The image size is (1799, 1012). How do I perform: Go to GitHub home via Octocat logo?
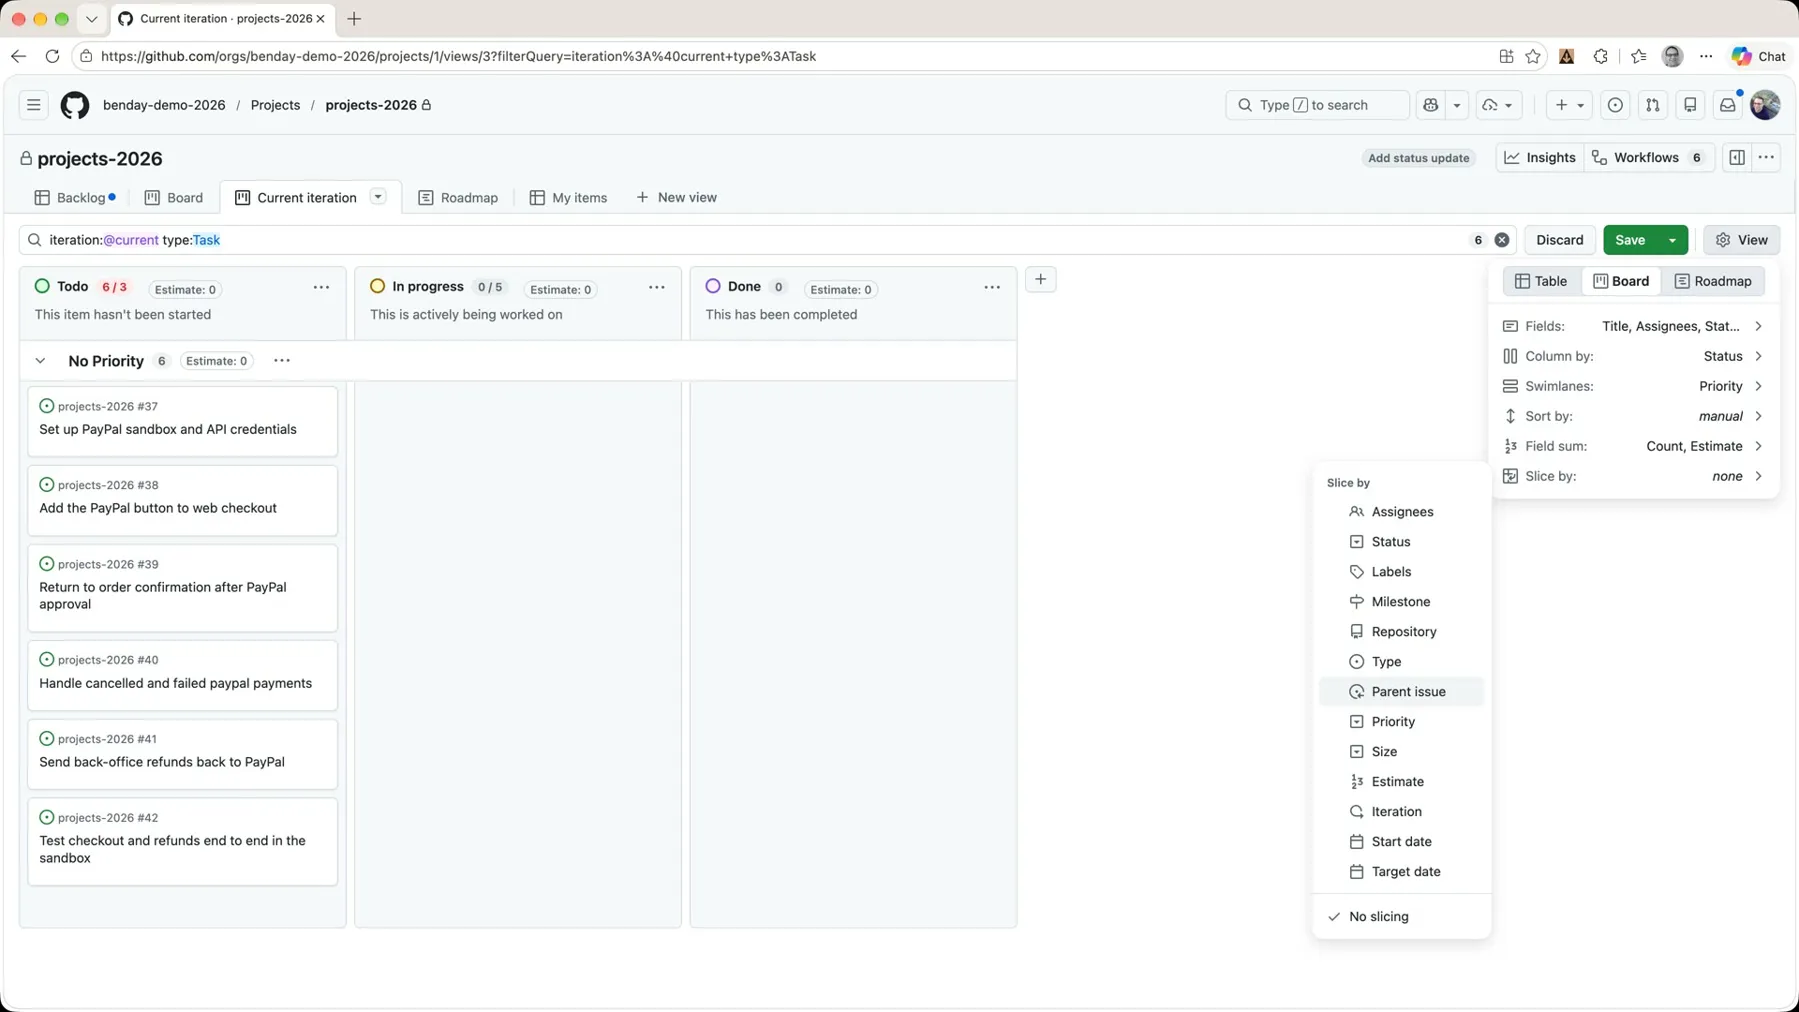click(x=75, y=105)
